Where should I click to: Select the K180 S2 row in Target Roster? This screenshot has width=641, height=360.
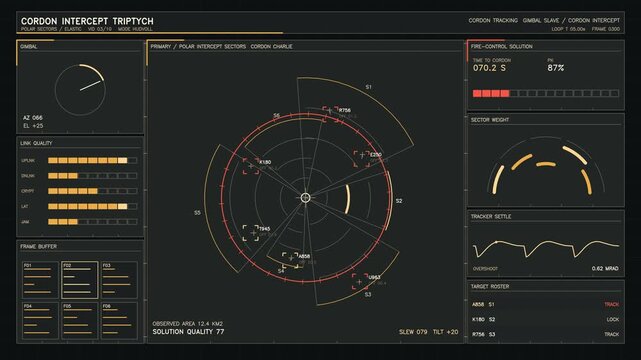(545, 320)
